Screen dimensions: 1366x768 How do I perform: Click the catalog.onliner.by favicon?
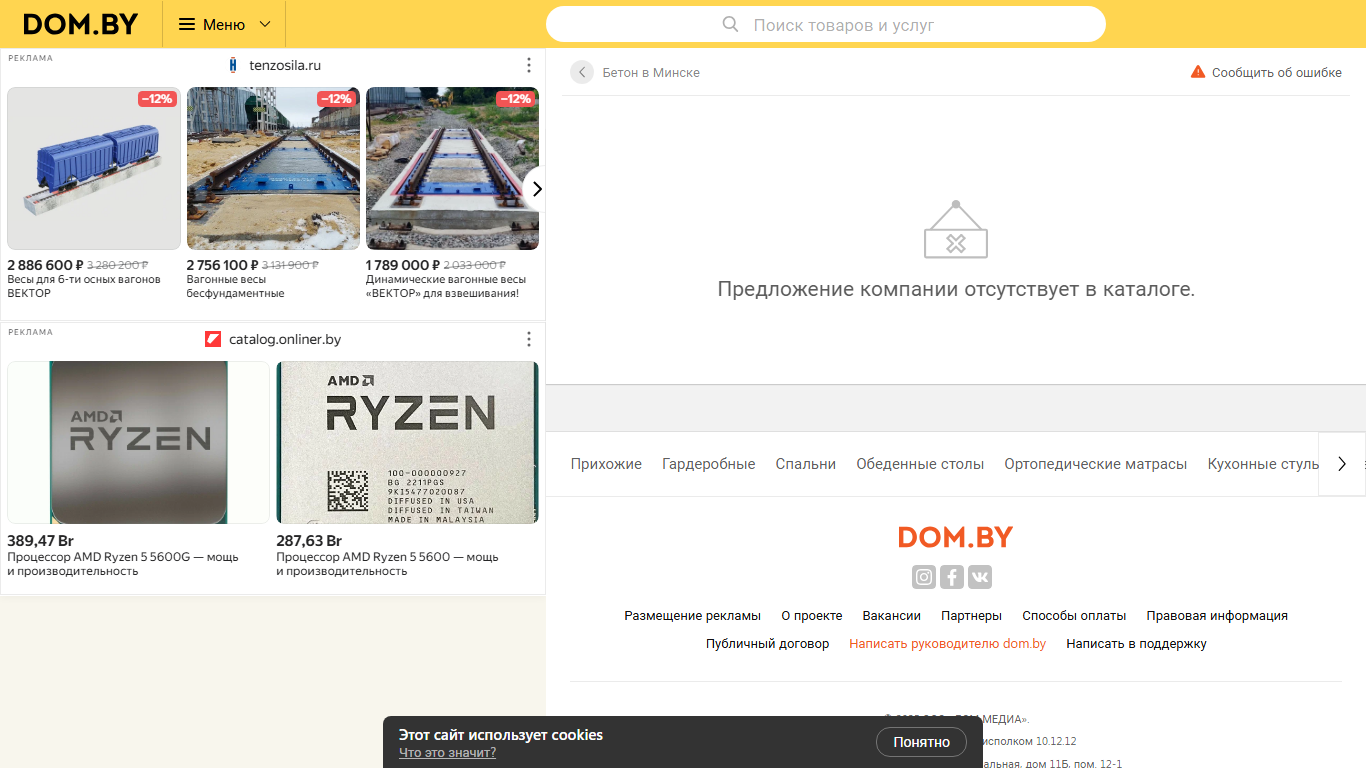tap(213, 339)
